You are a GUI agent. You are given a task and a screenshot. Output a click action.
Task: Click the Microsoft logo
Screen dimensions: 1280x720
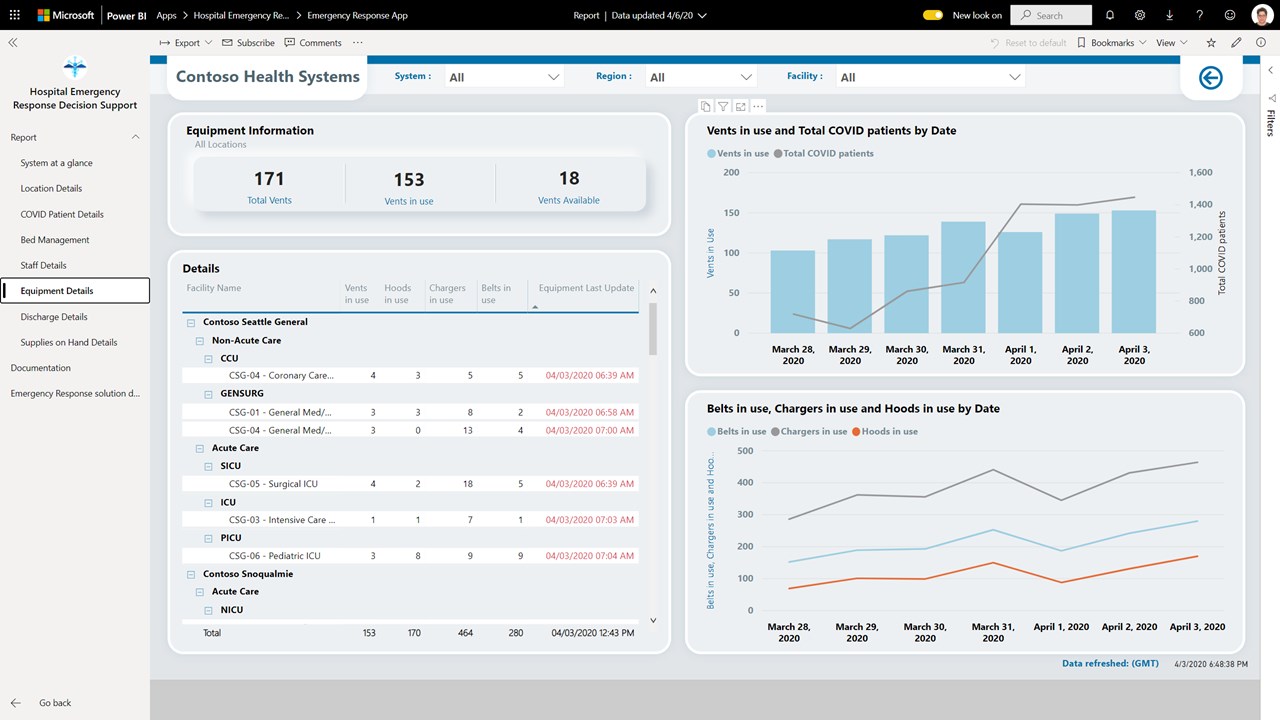[66, 15]
